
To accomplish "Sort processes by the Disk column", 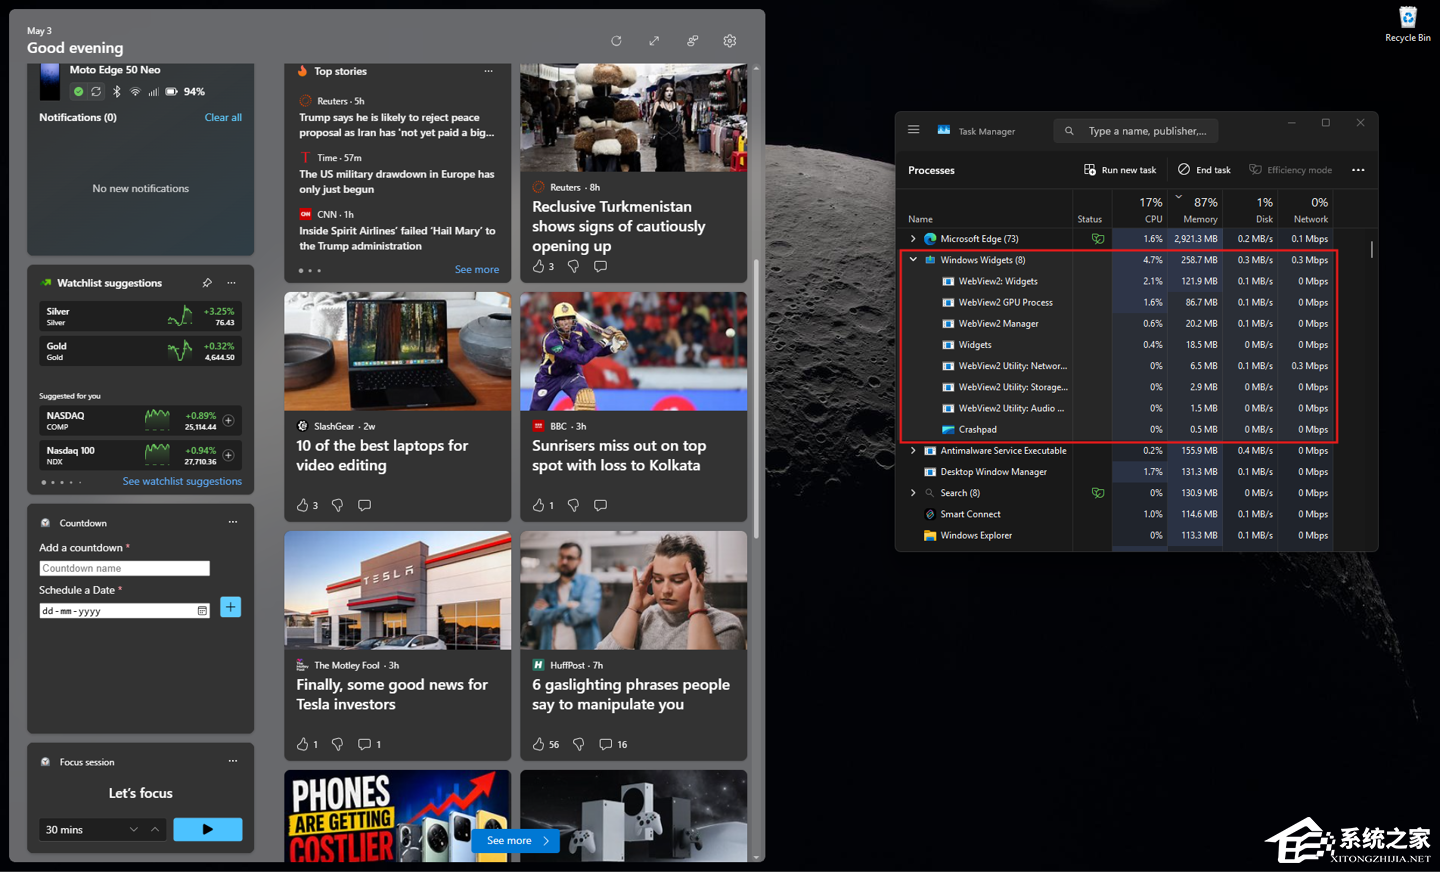I will click(1250, 210).
